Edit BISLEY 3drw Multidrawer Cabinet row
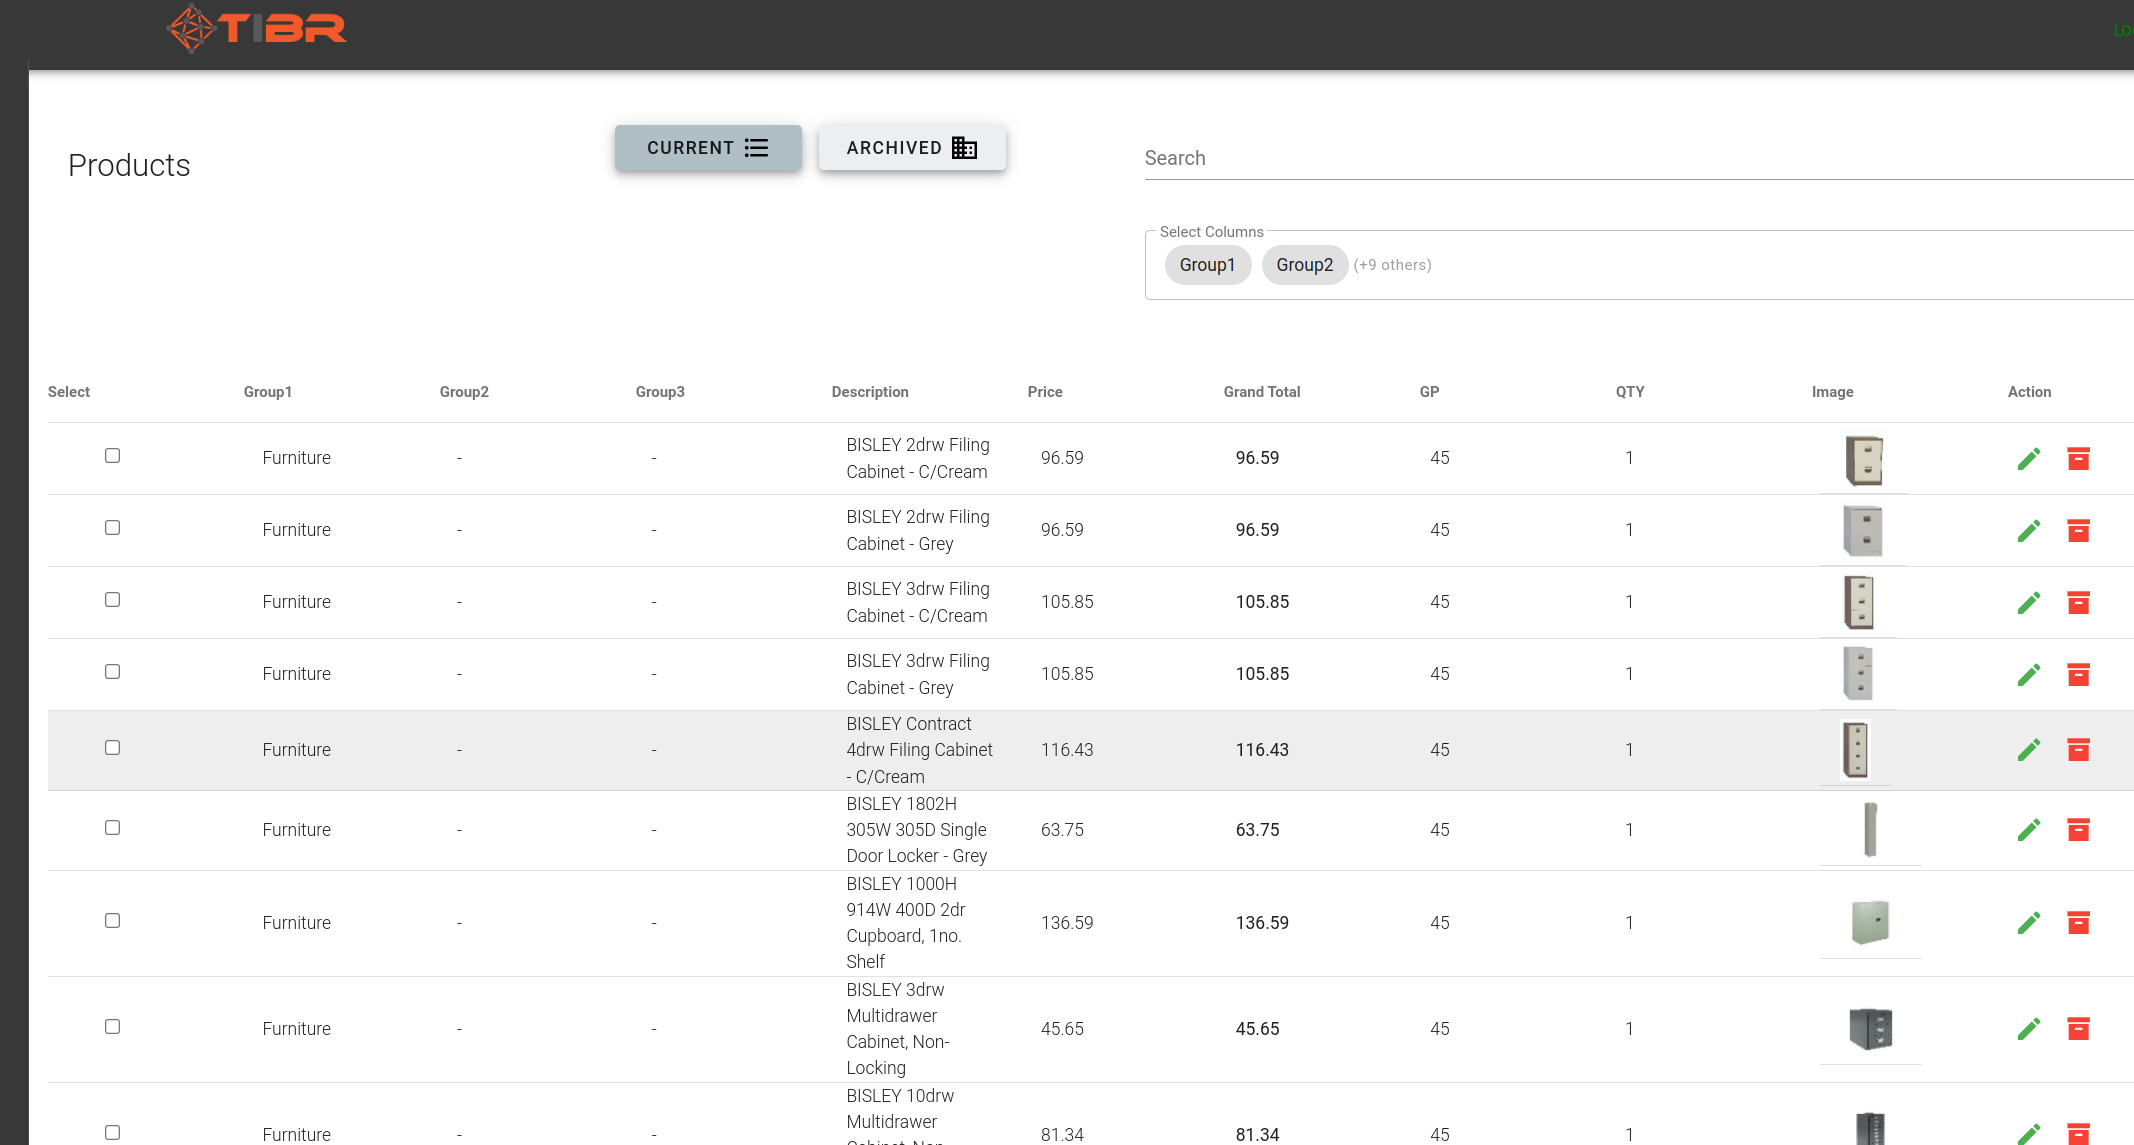The height and width of the screenshot is (1145, 2134). coord(2029,1029)
